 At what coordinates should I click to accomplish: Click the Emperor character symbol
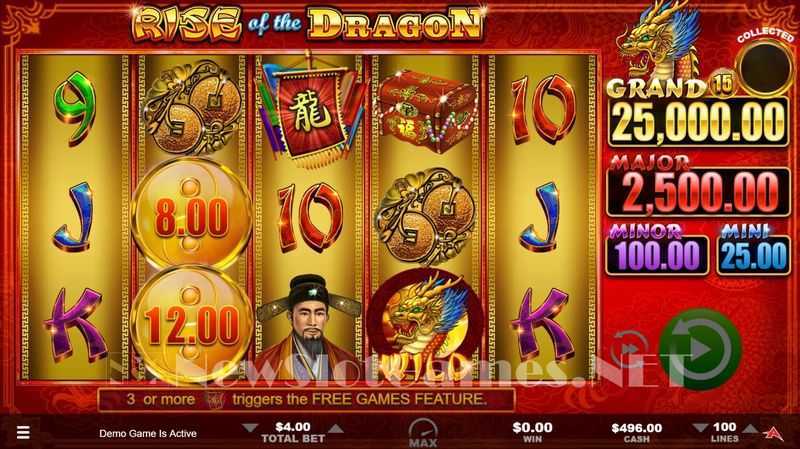[x=308, y=327]
